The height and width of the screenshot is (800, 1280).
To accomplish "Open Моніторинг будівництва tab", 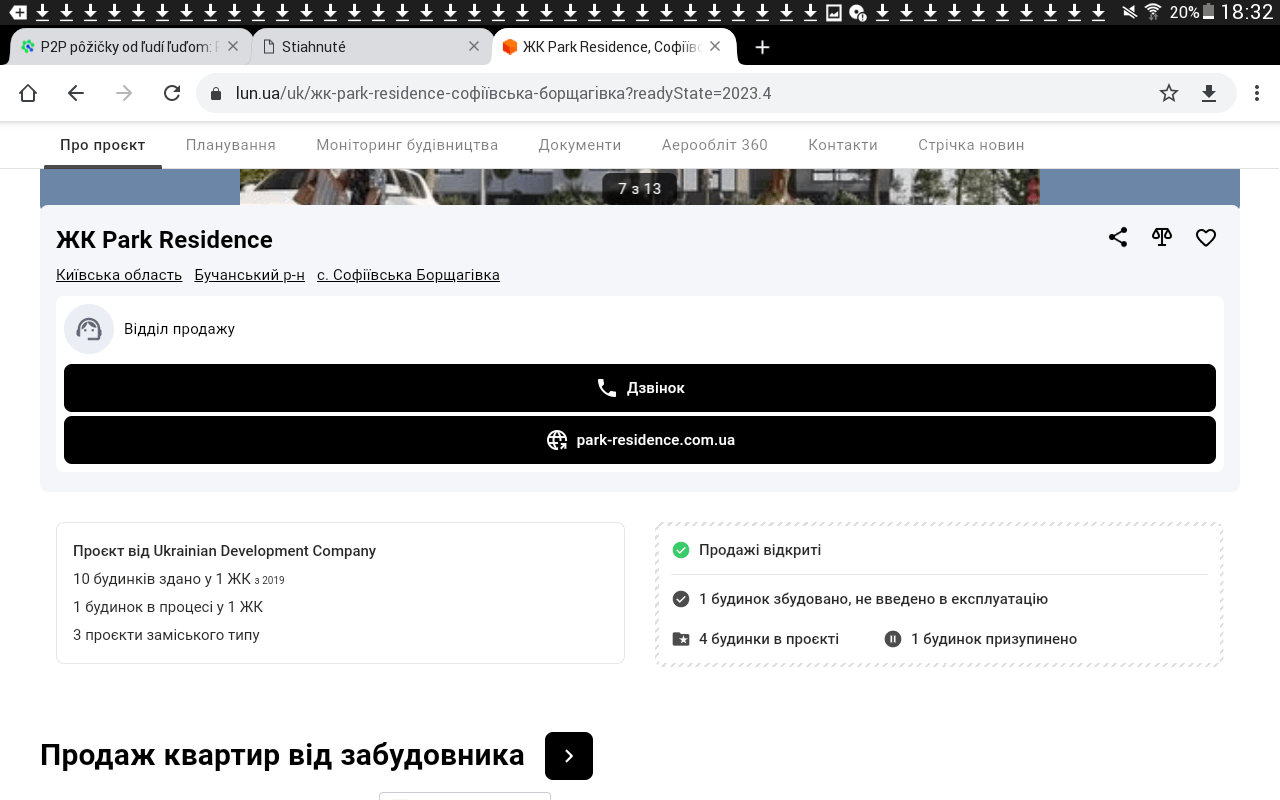I will pos(407,145).
